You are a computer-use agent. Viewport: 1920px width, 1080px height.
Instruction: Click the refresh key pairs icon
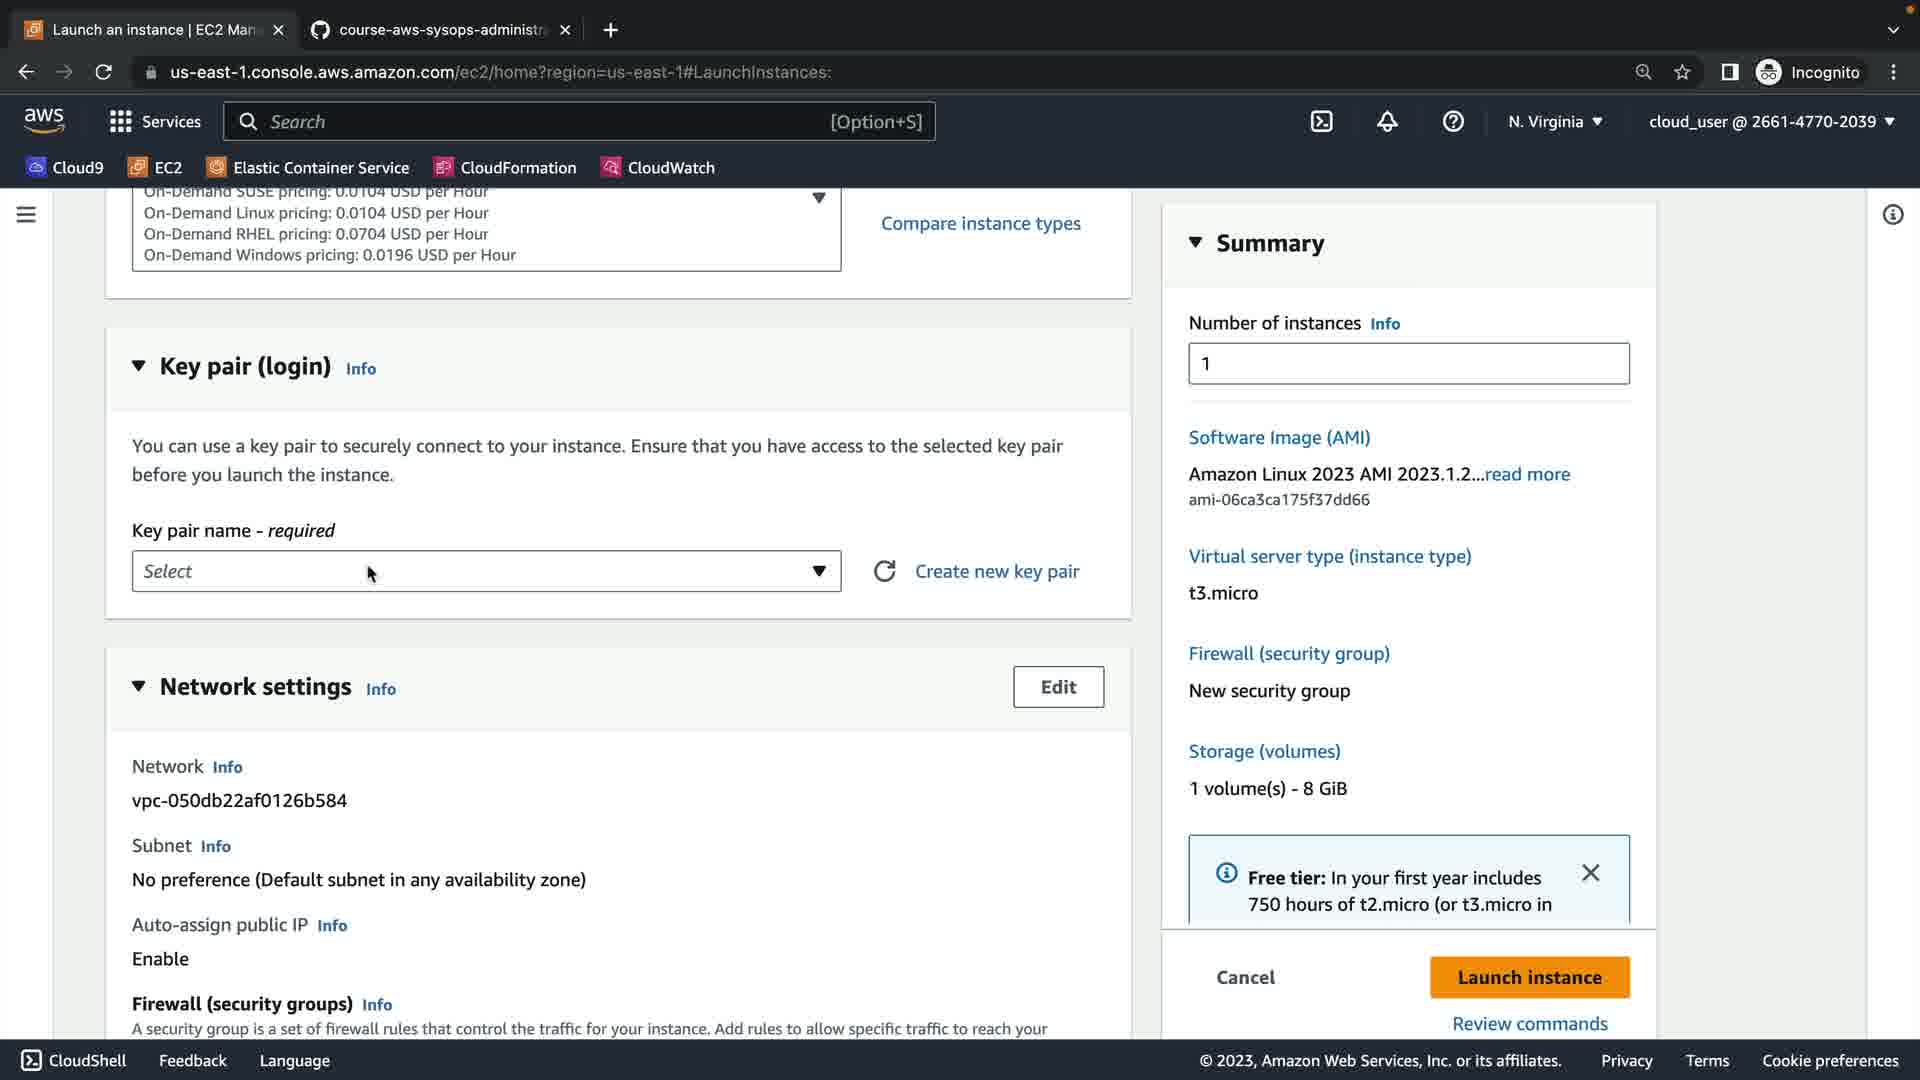884,571
